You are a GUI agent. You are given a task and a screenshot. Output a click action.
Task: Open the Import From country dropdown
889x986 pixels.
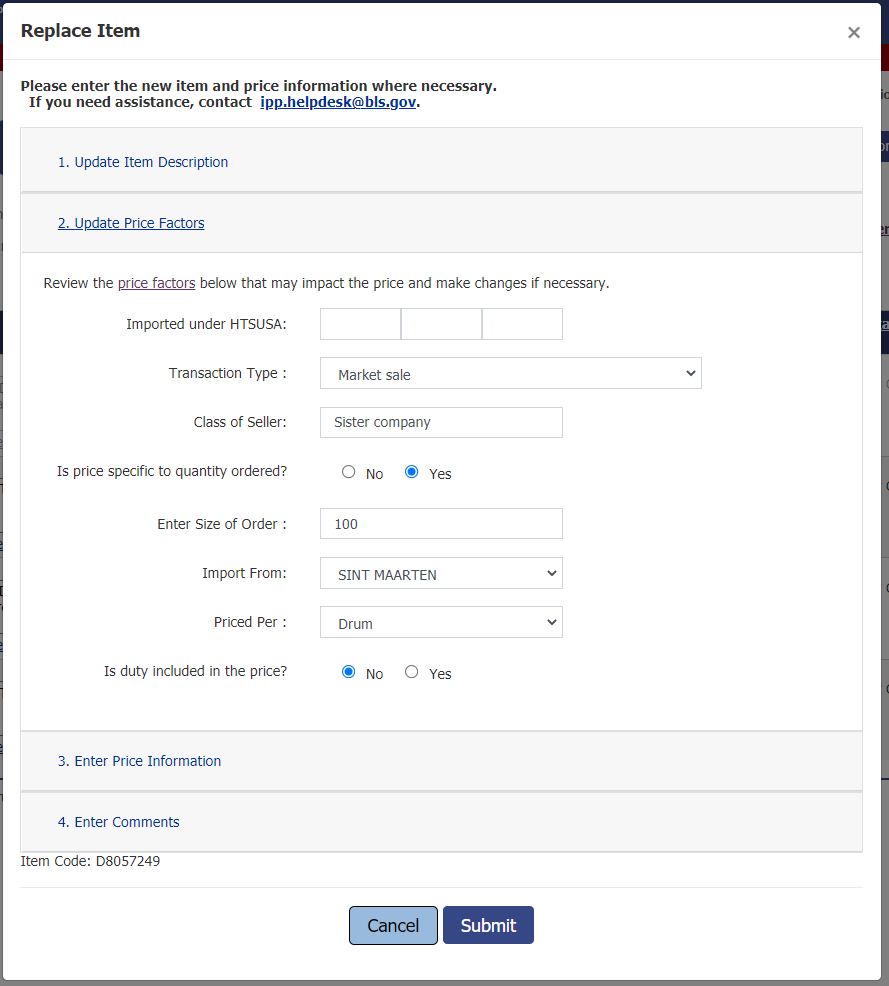[441, 574]
